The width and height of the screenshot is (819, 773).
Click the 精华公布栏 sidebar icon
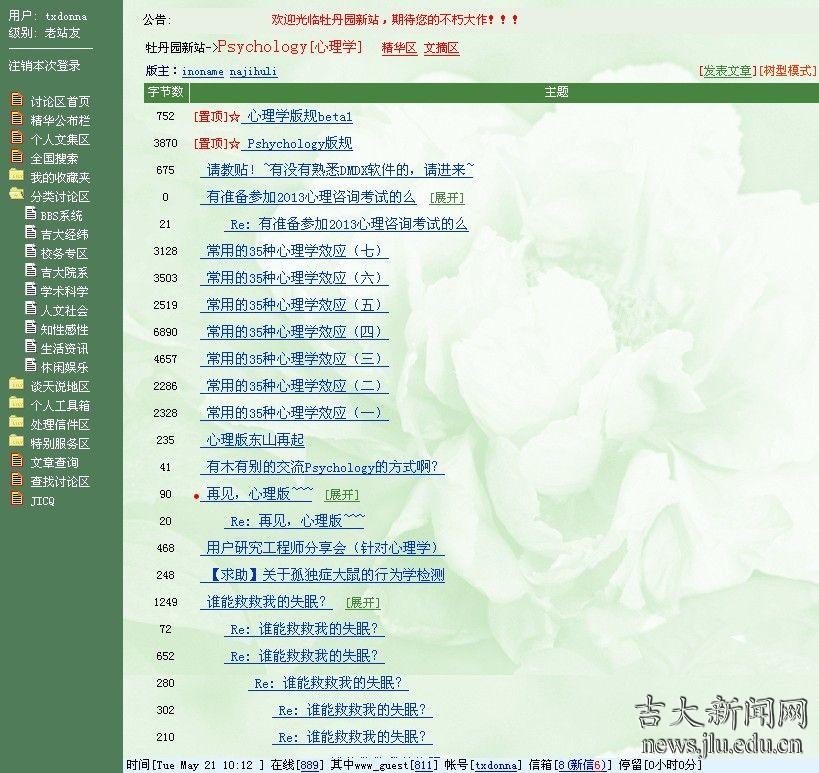pyautogui.click(x=16, y=119)
